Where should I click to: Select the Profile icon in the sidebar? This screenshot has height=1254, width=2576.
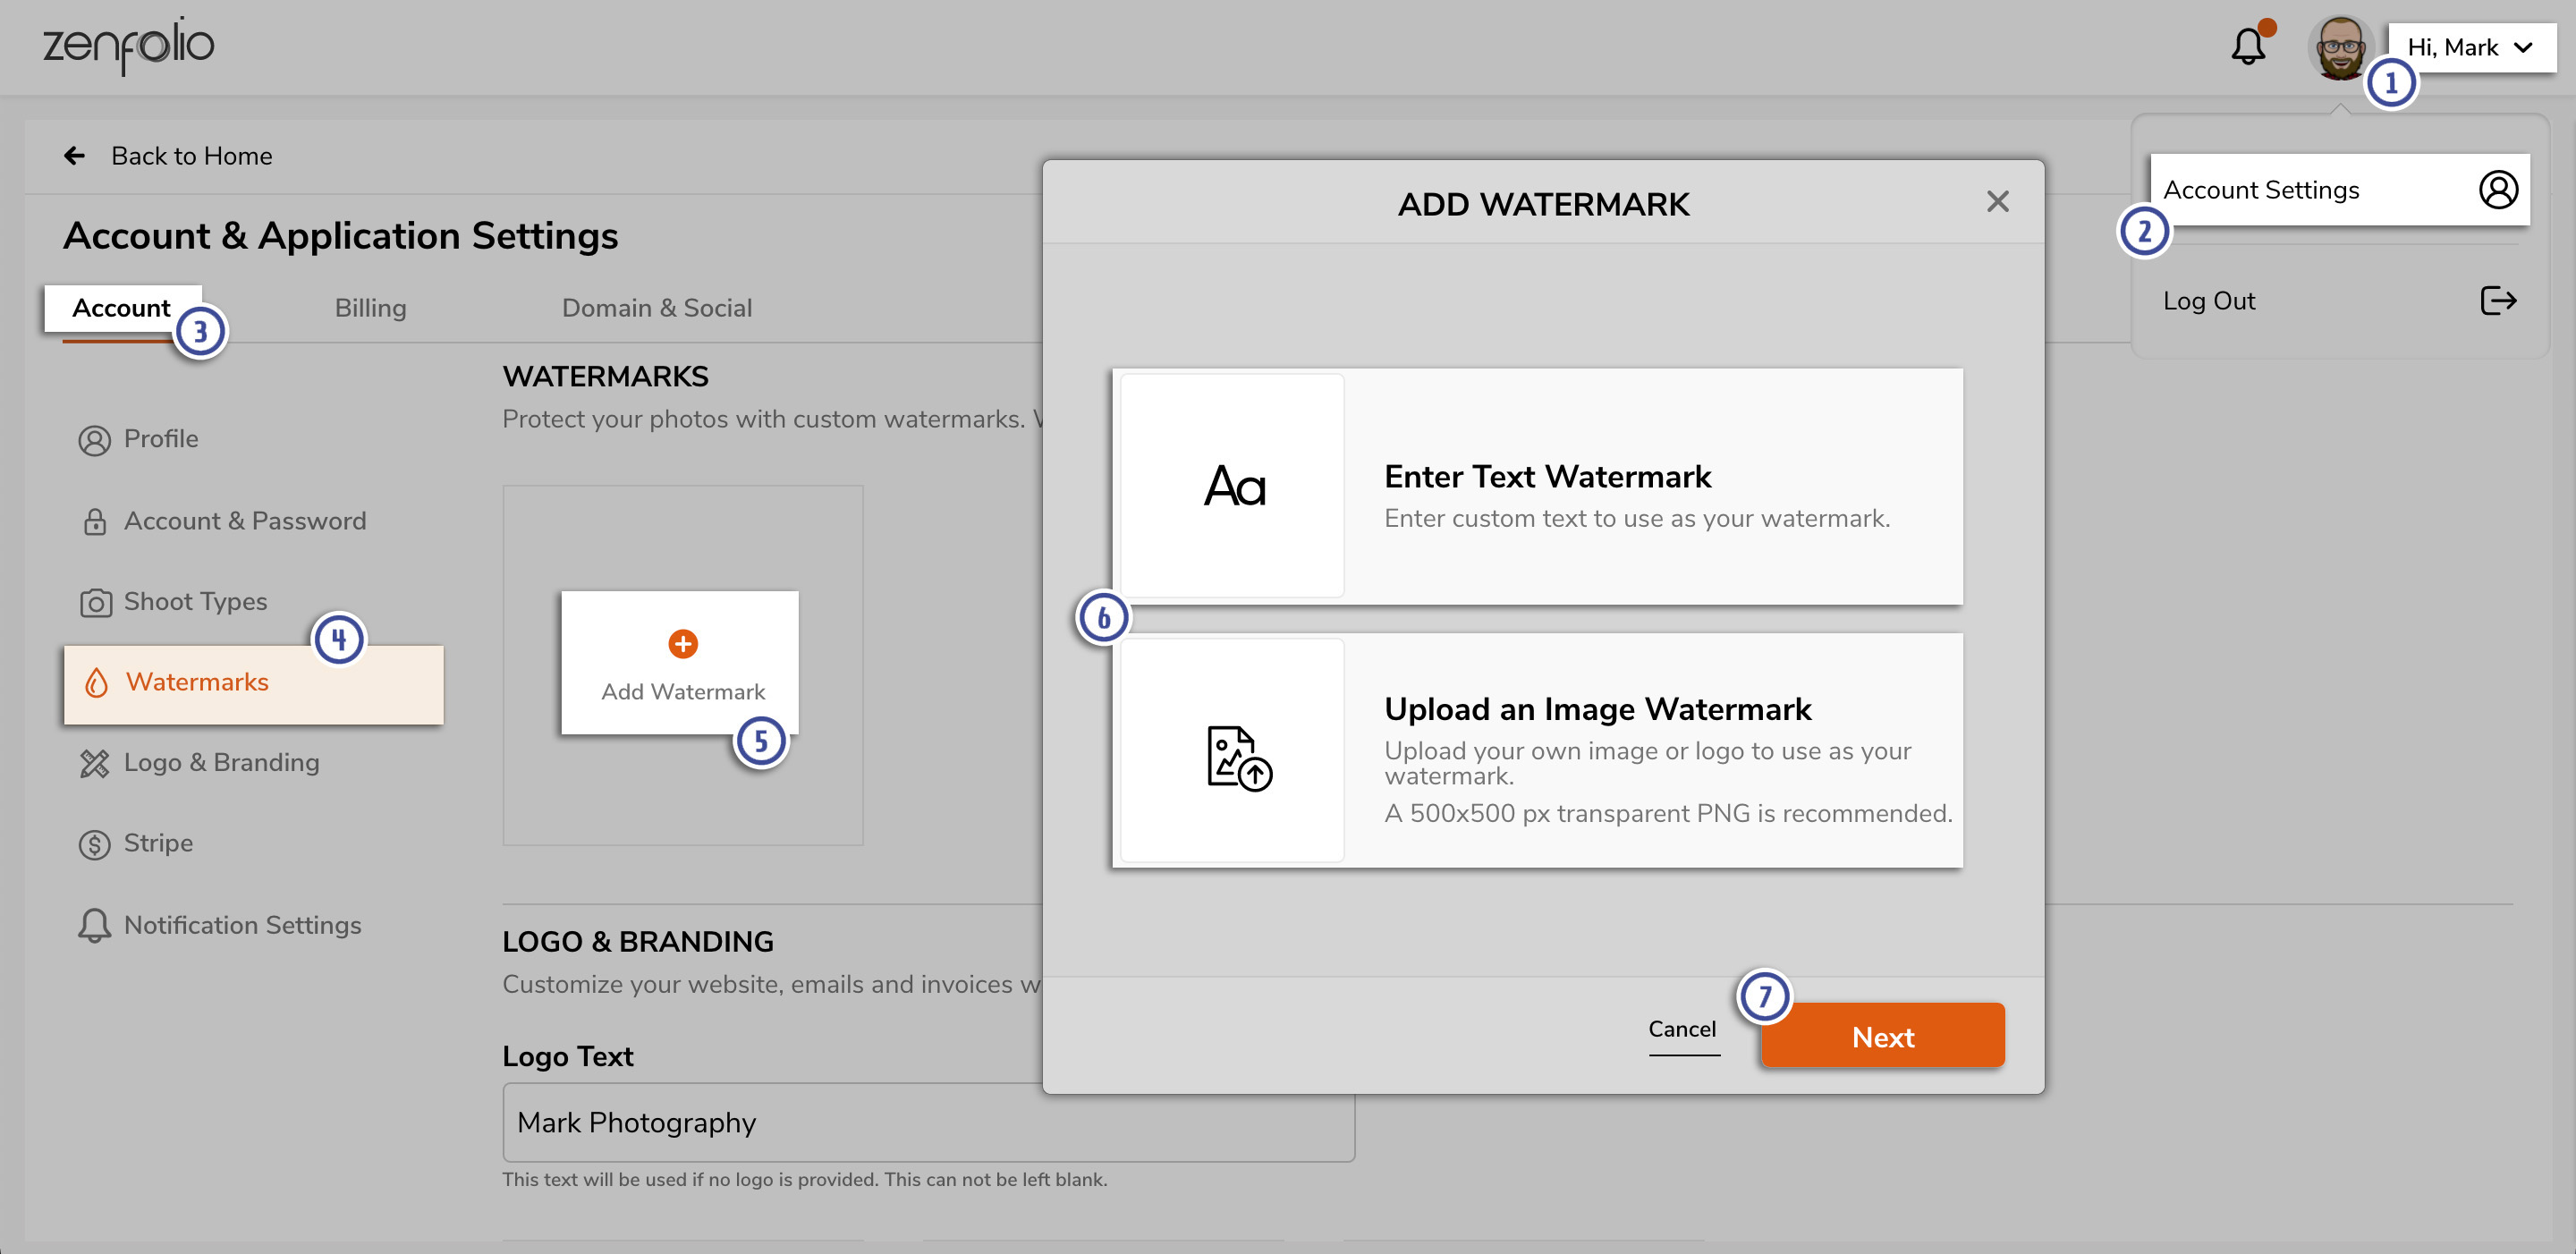95,439
